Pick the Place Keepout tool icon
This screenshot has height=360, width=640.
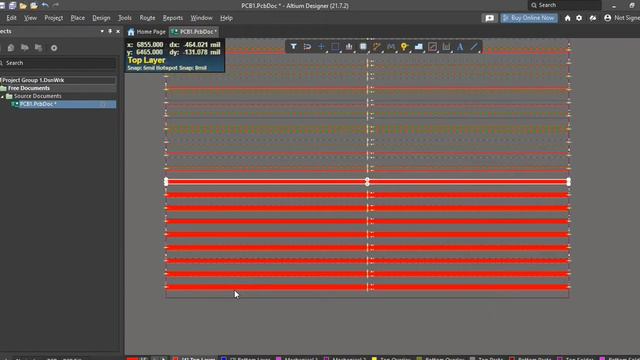point(432,47)
